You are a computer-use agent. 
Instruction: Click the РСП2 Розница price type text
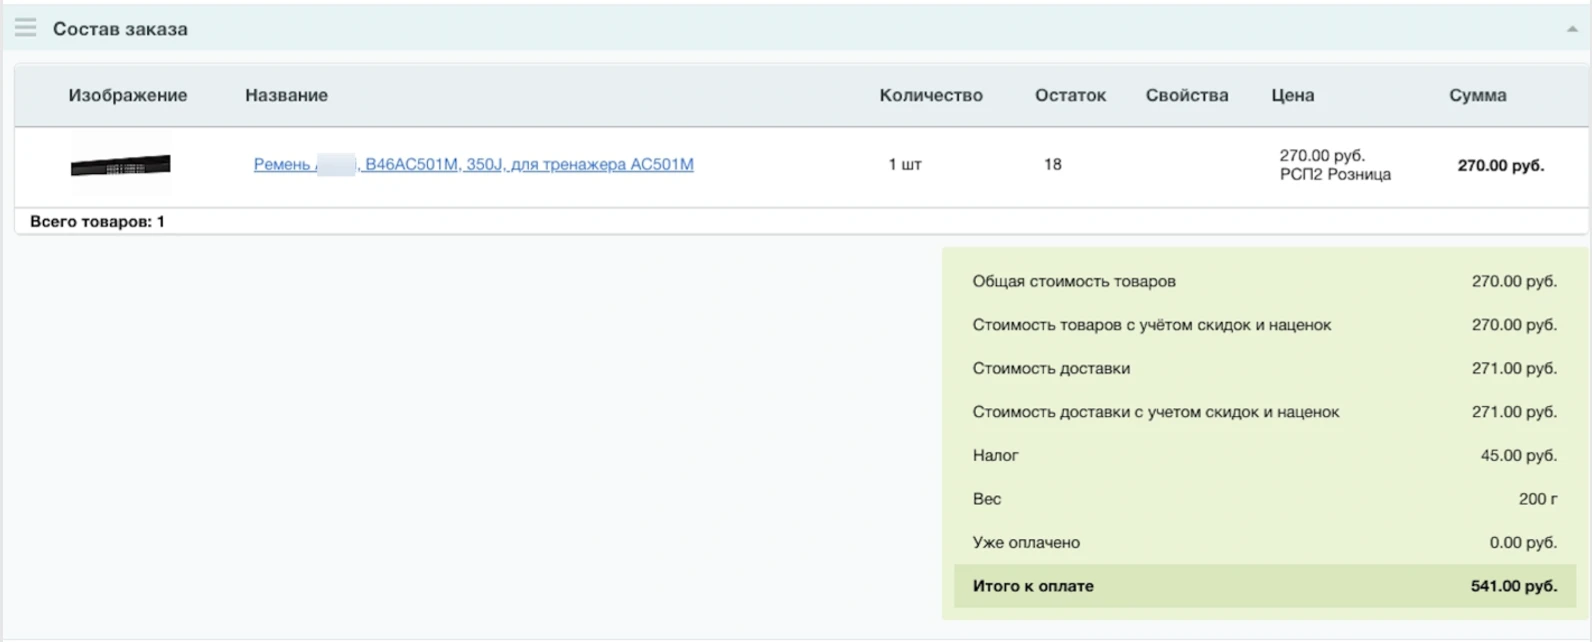(1334, 175)
